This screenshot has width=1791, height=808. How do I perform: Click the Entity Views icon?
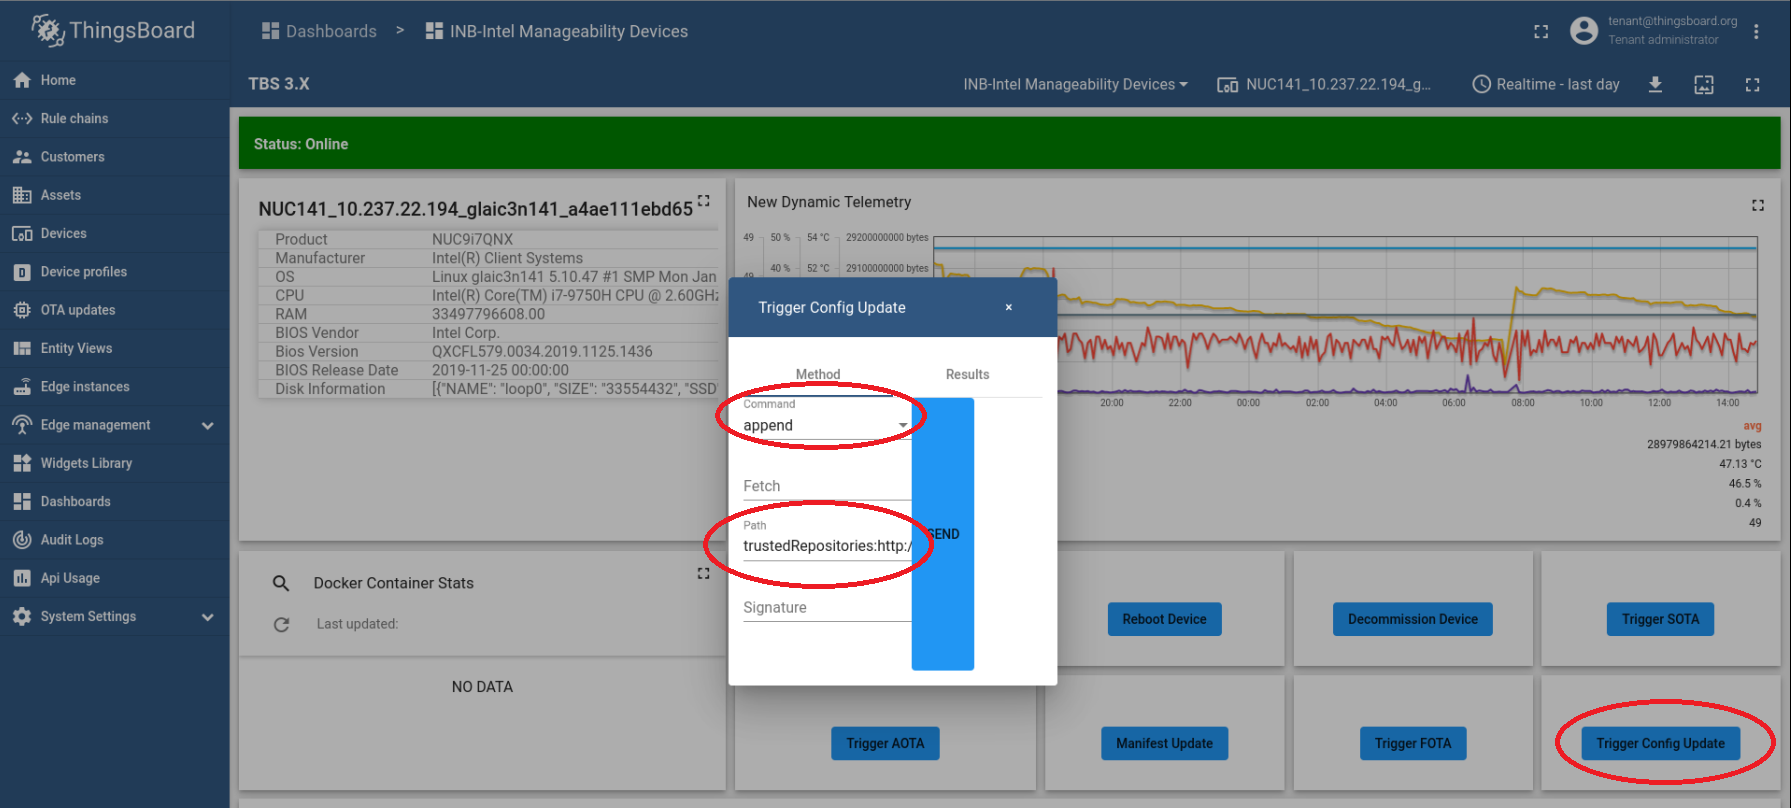tap(22, 348)
